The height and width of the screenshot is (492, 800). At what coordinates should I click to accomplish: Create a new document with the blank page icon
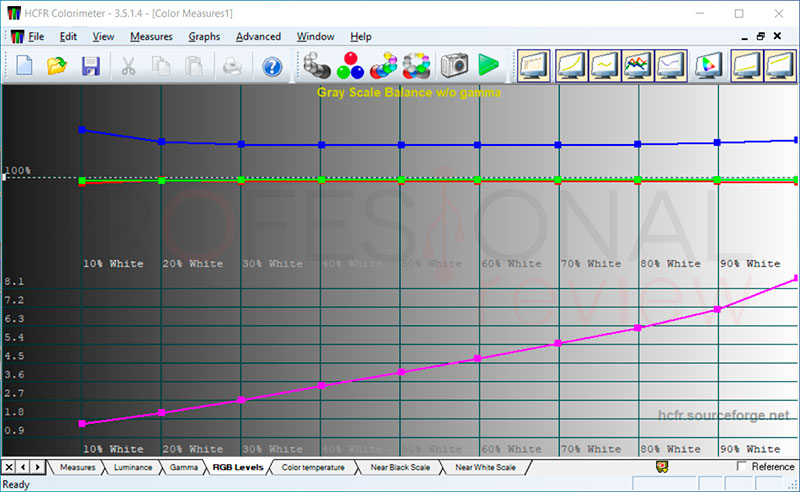point(24,66)
